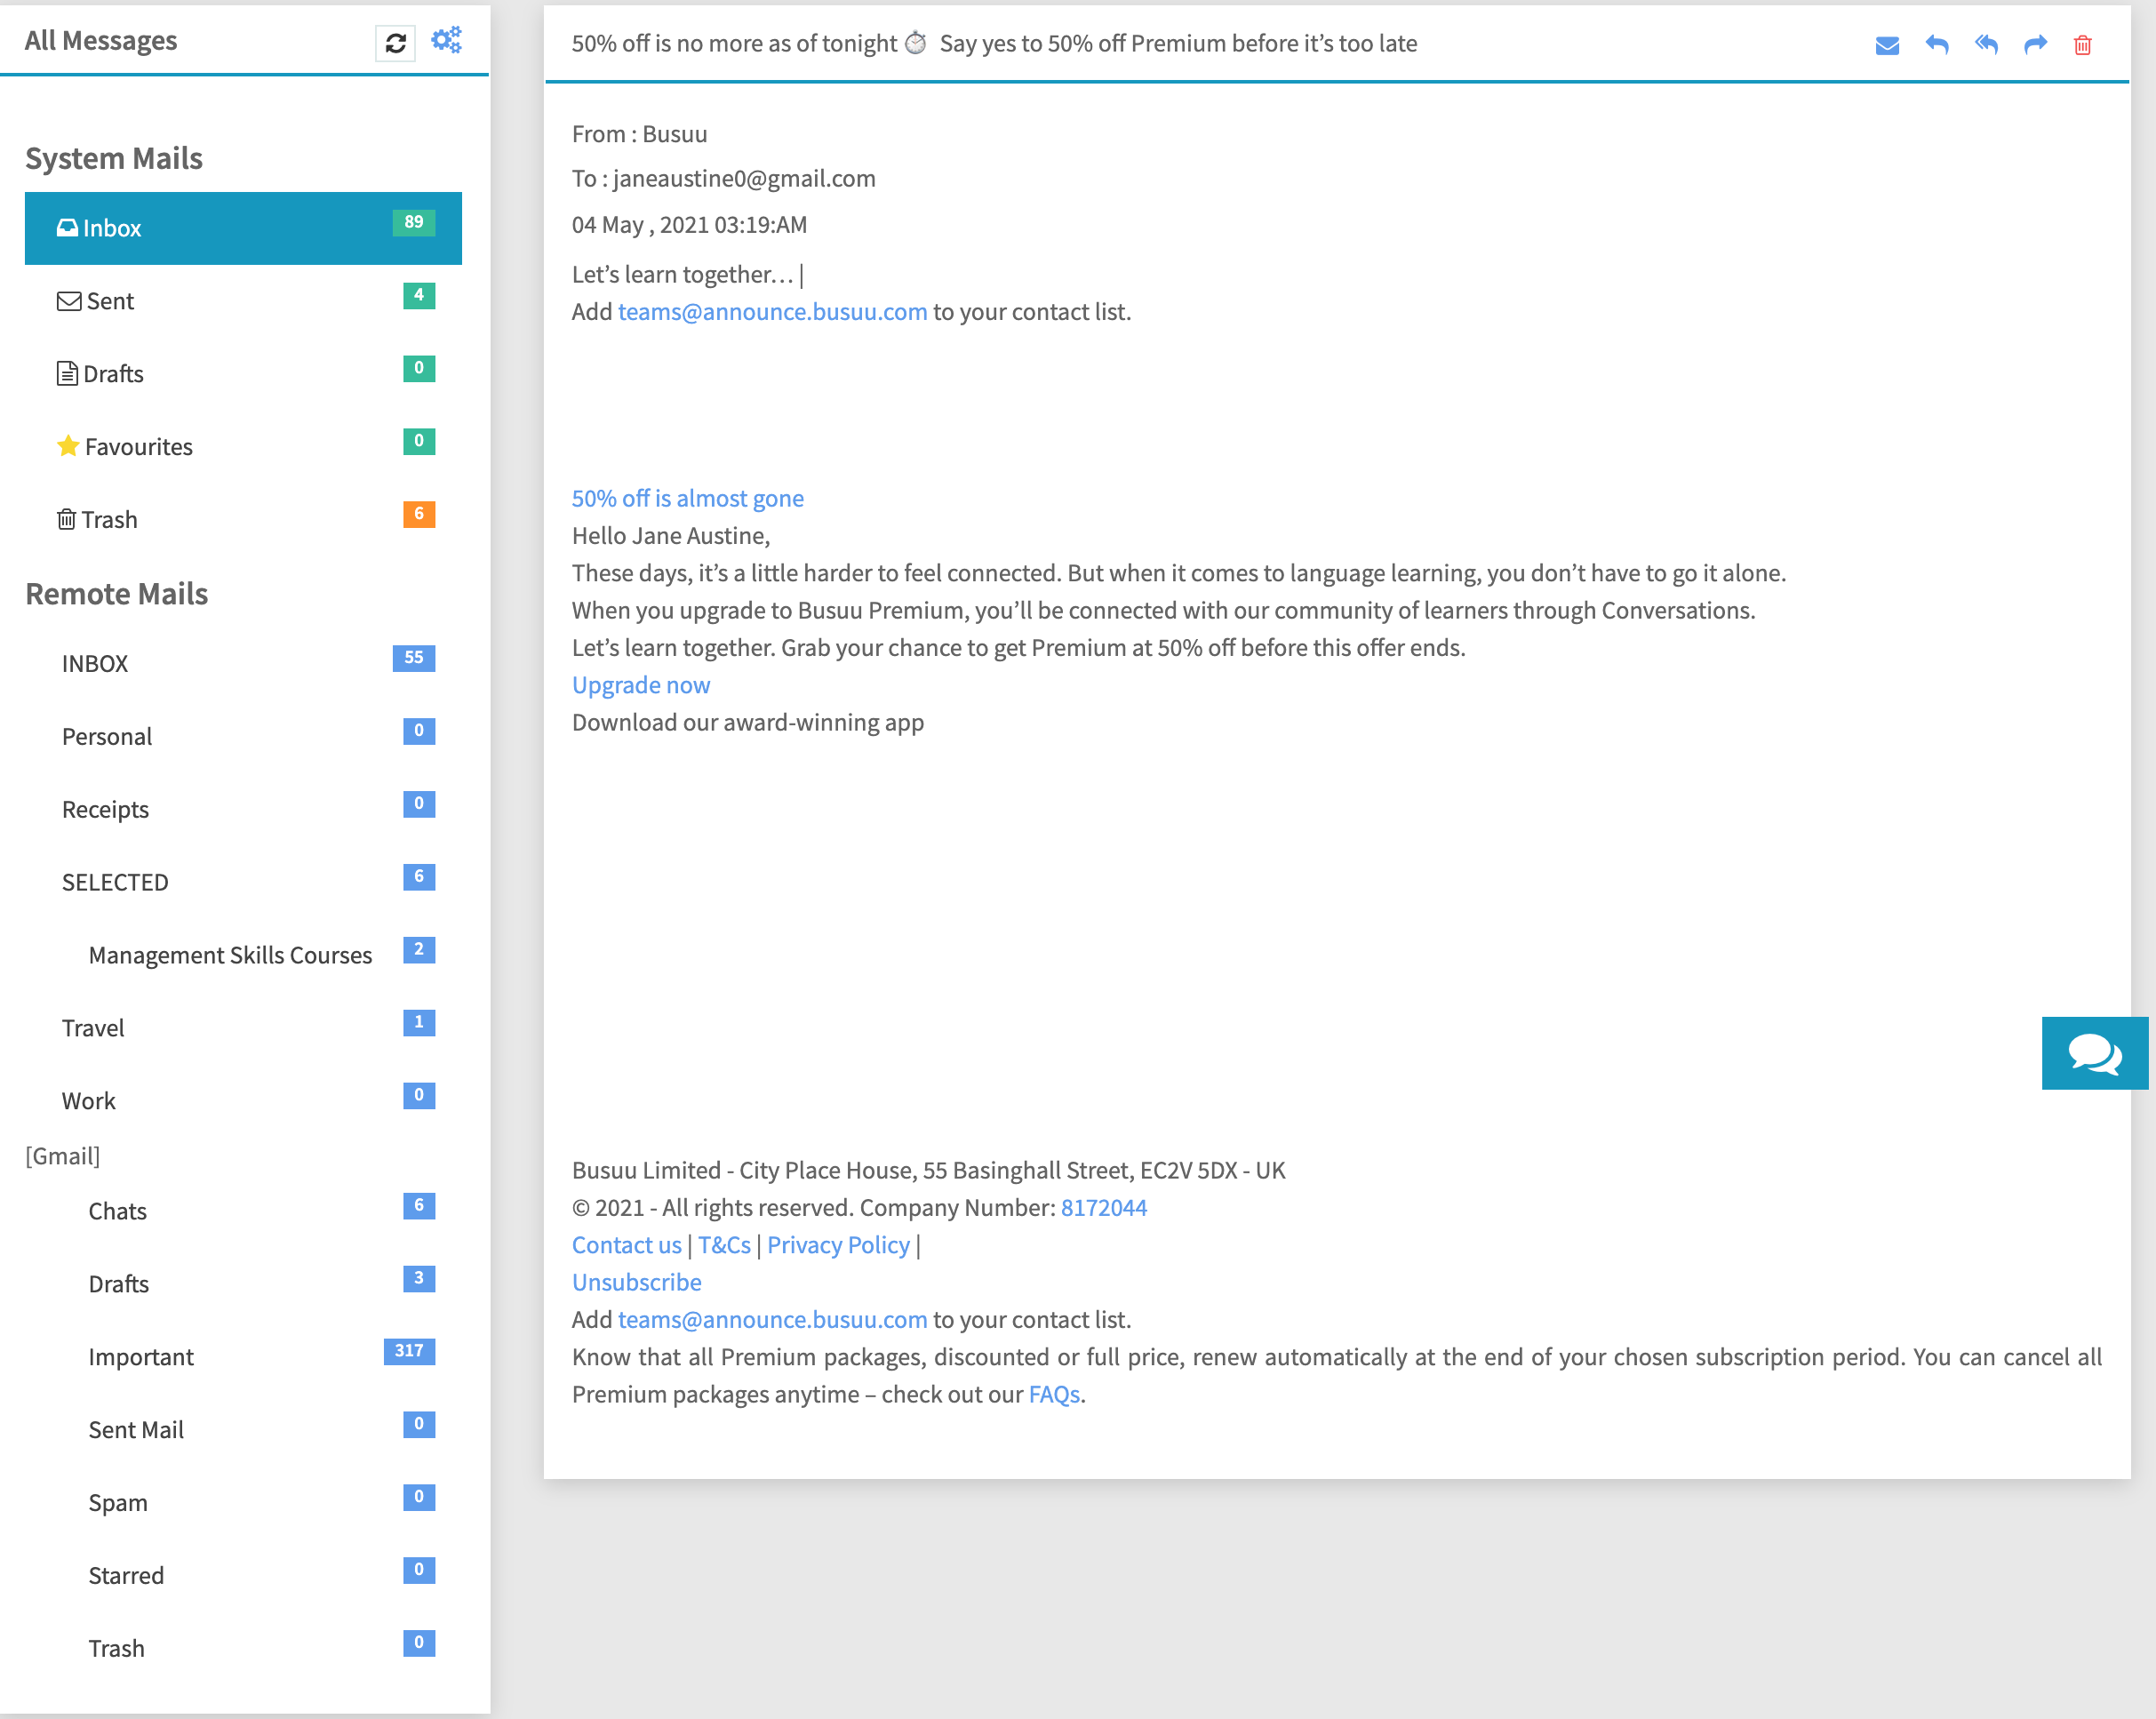Open the Starred folder
The height and width of the screenshot is (1719, 2156).
pyautogui.click(x=243, y=1577)
